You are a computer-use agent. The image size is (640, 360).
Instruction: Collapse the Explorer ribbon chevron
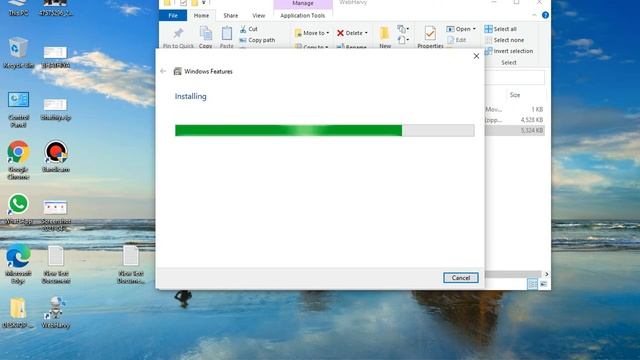pyautogui.click(x=534, y=15)
